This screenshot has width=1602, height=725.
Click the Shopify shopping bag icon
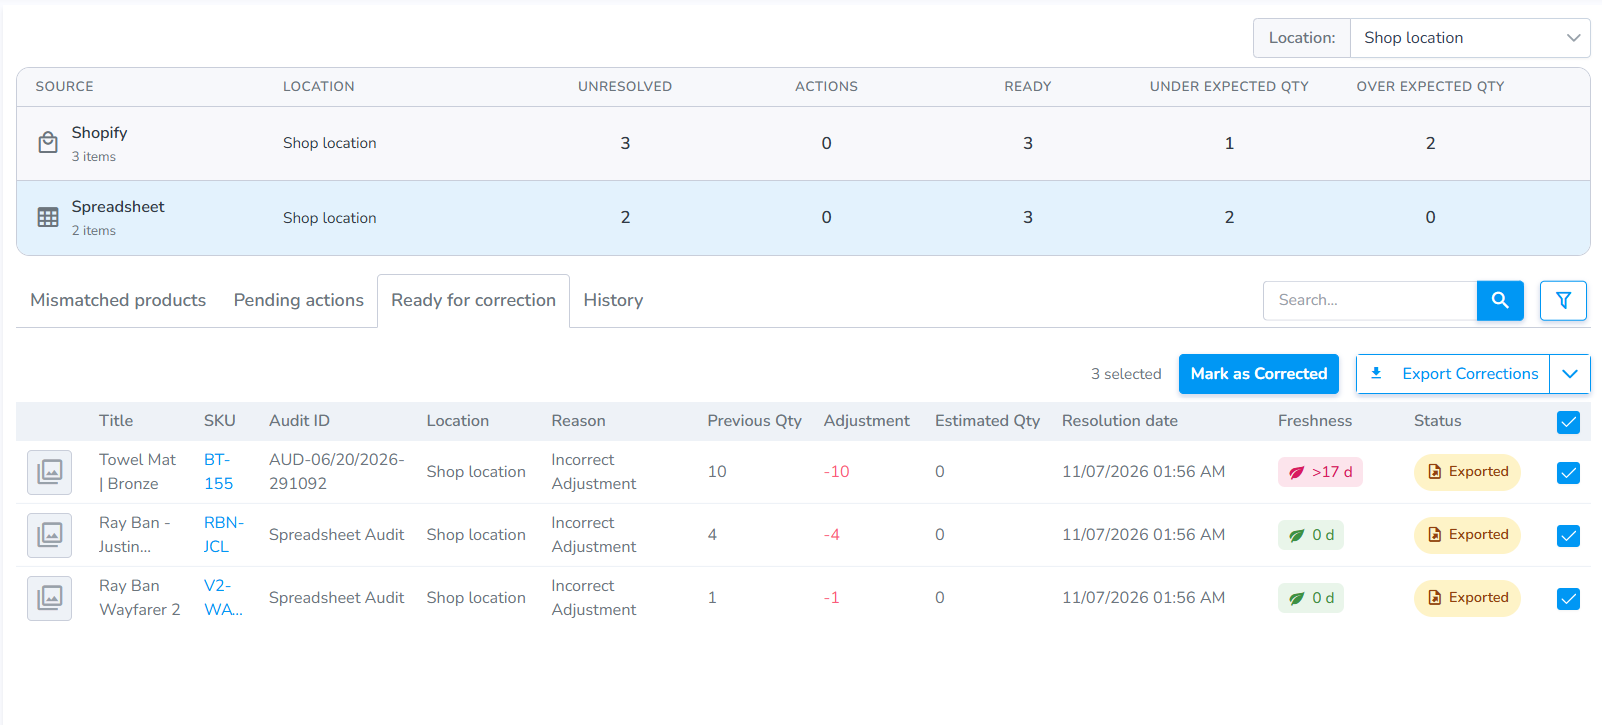point(48,143)
